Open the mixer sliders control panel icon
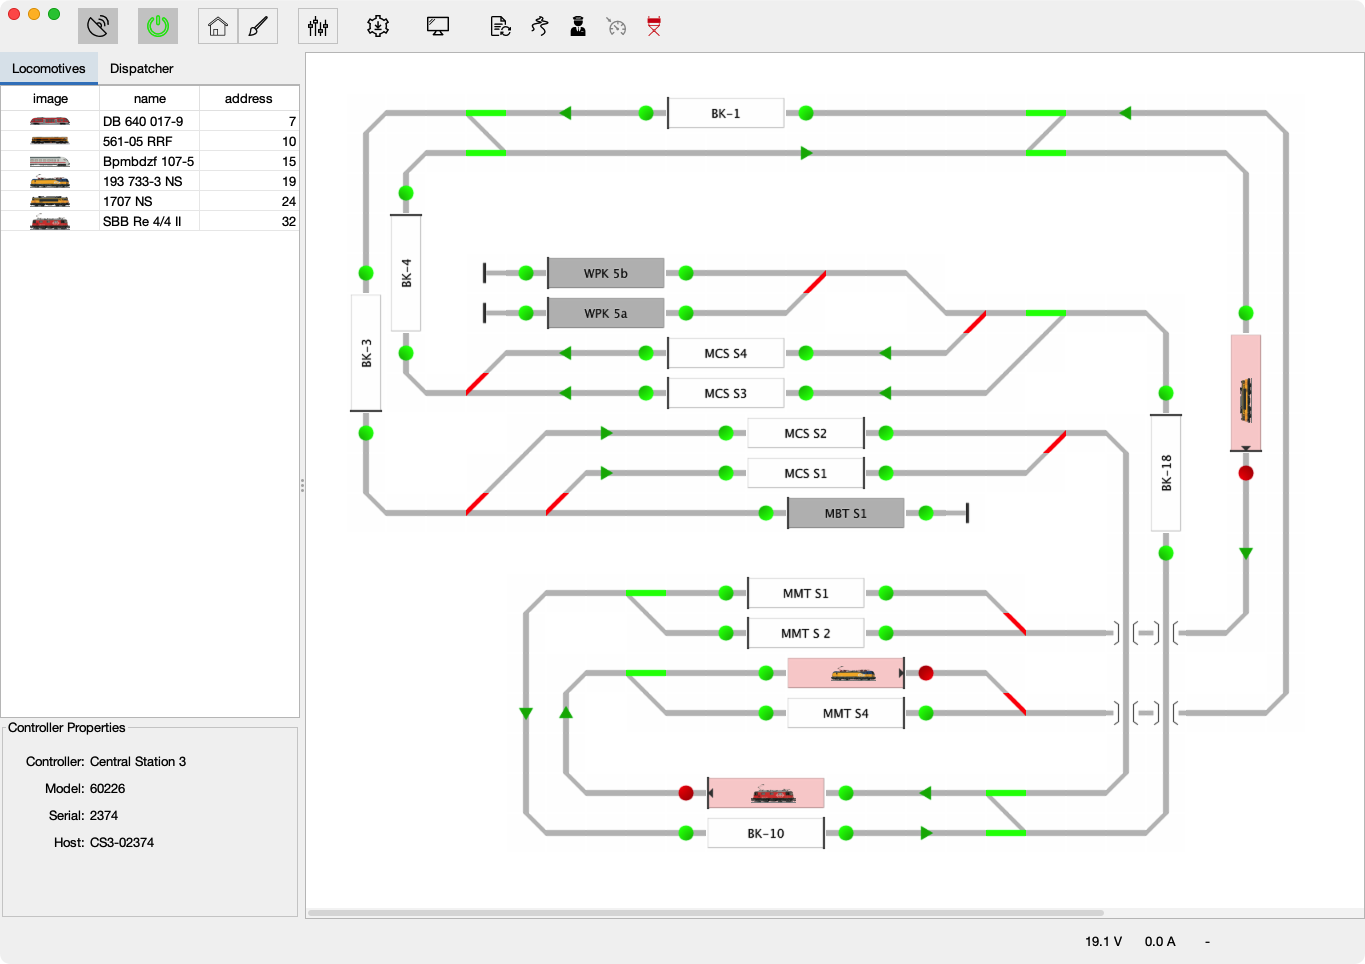Viewport: 1365px width, 964px height. pos(318,26)
